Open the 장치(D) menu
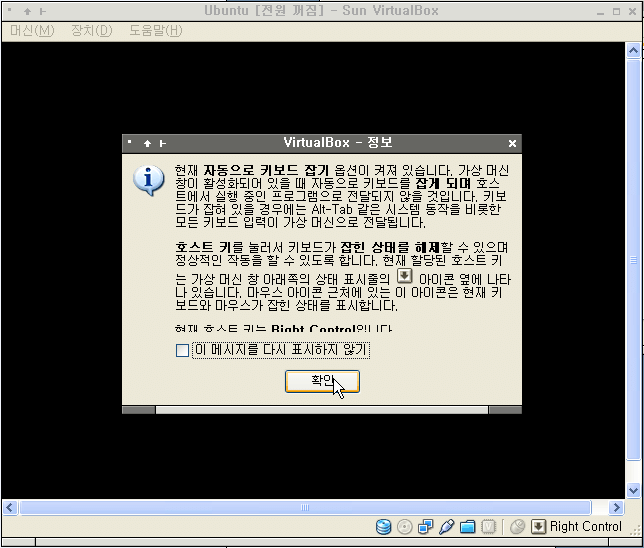 tap(92, 30)
